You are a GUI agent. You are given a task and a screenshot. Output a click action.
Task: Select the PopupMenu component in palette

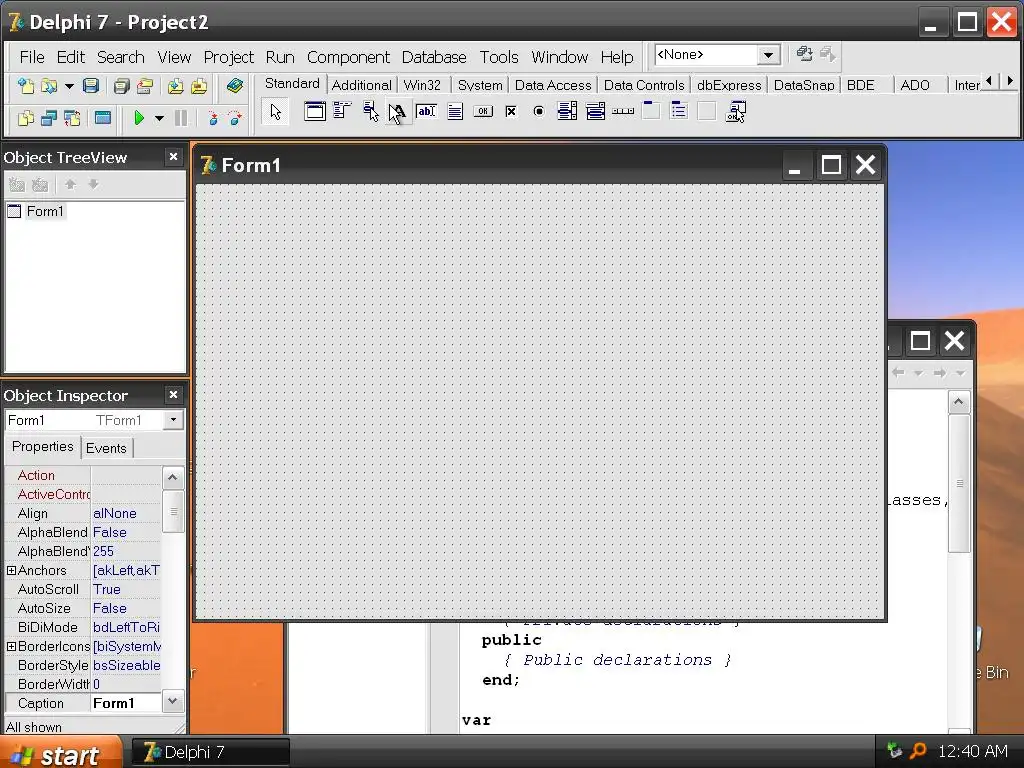coord(370,112)
